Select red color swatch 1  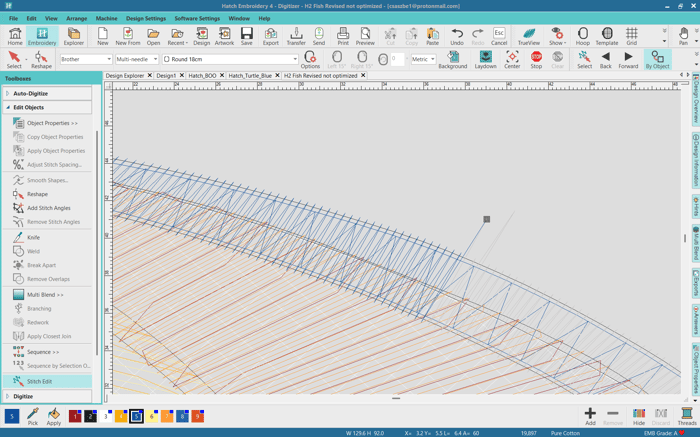[x=75, y=416]
